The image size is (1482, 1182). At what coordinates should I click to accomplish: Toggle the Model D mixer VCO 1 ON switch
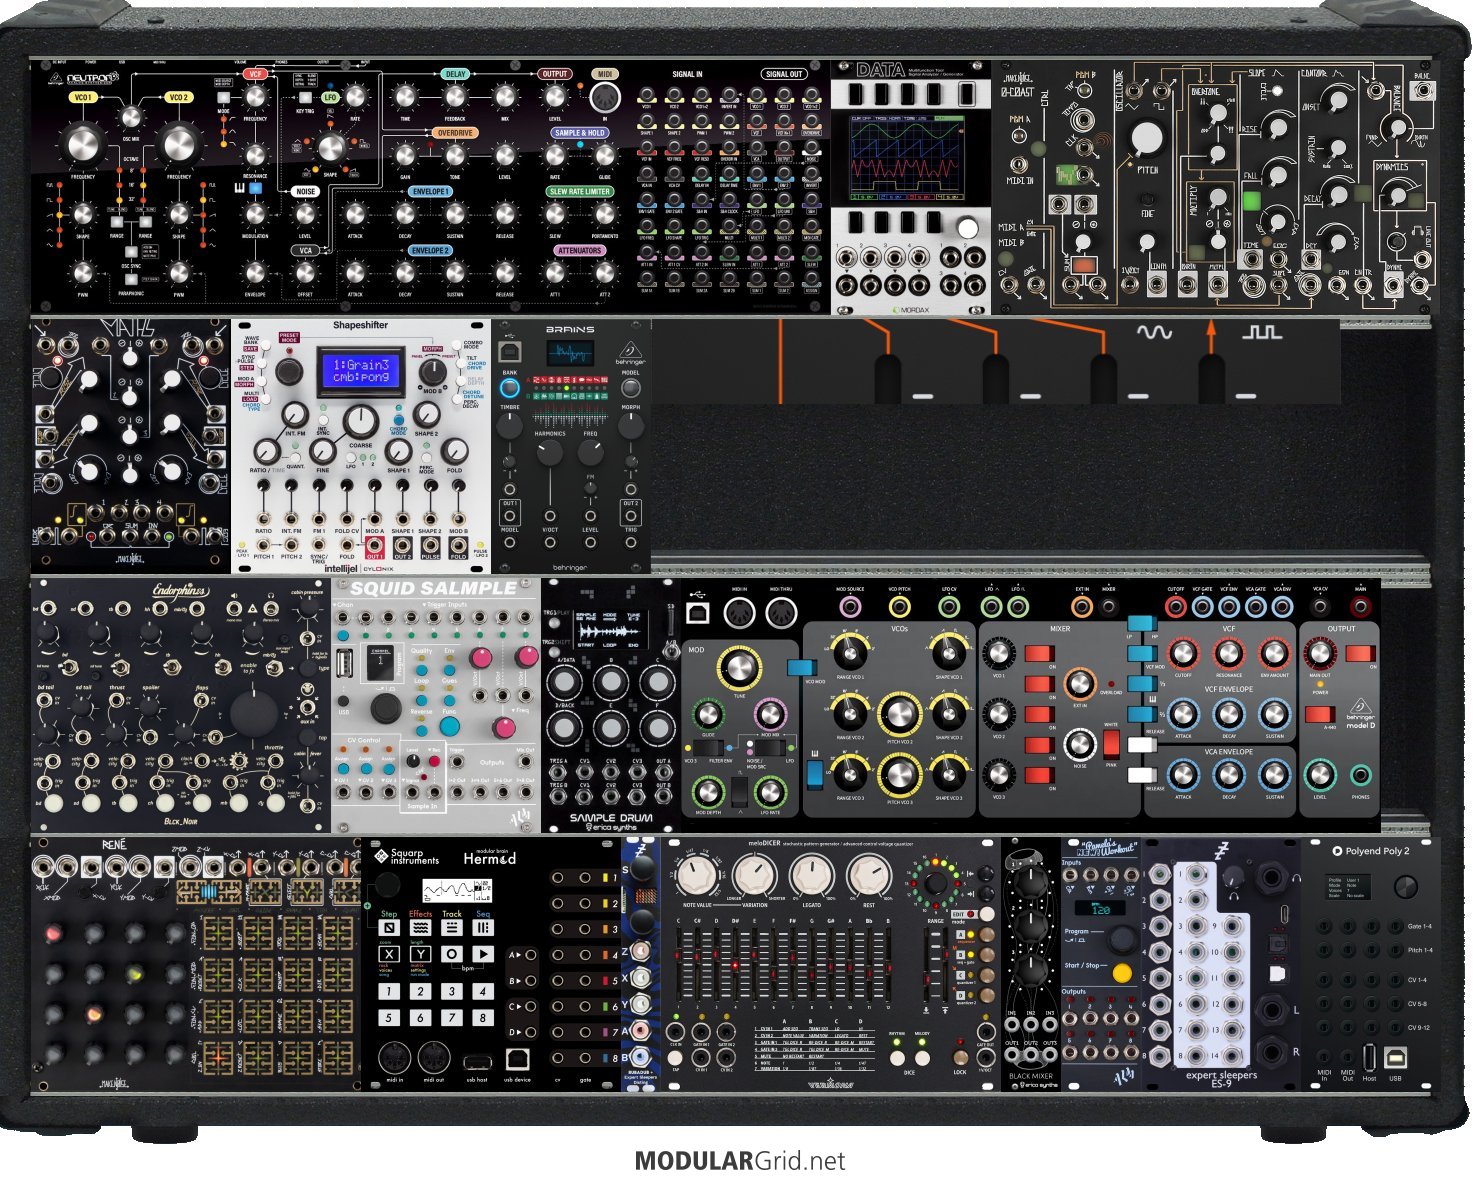[1040, 654]
